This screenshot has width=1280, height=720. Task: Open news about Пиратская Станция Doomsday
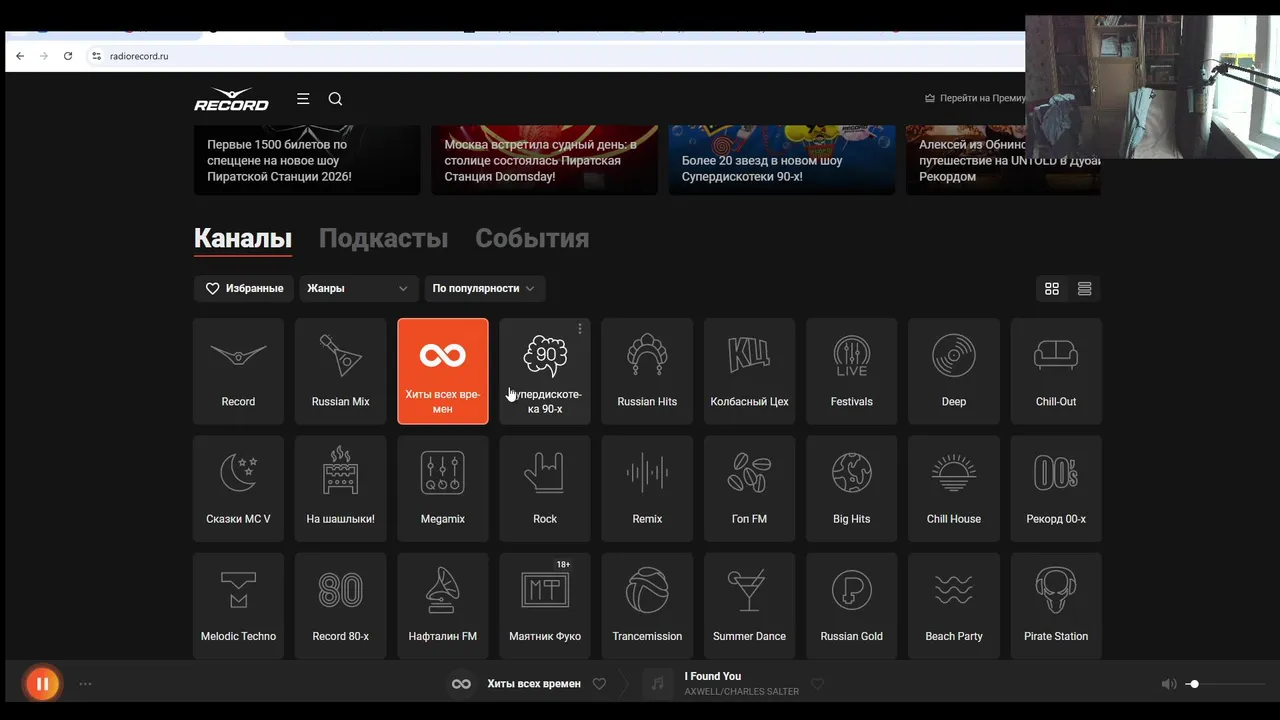coord(544,160)
